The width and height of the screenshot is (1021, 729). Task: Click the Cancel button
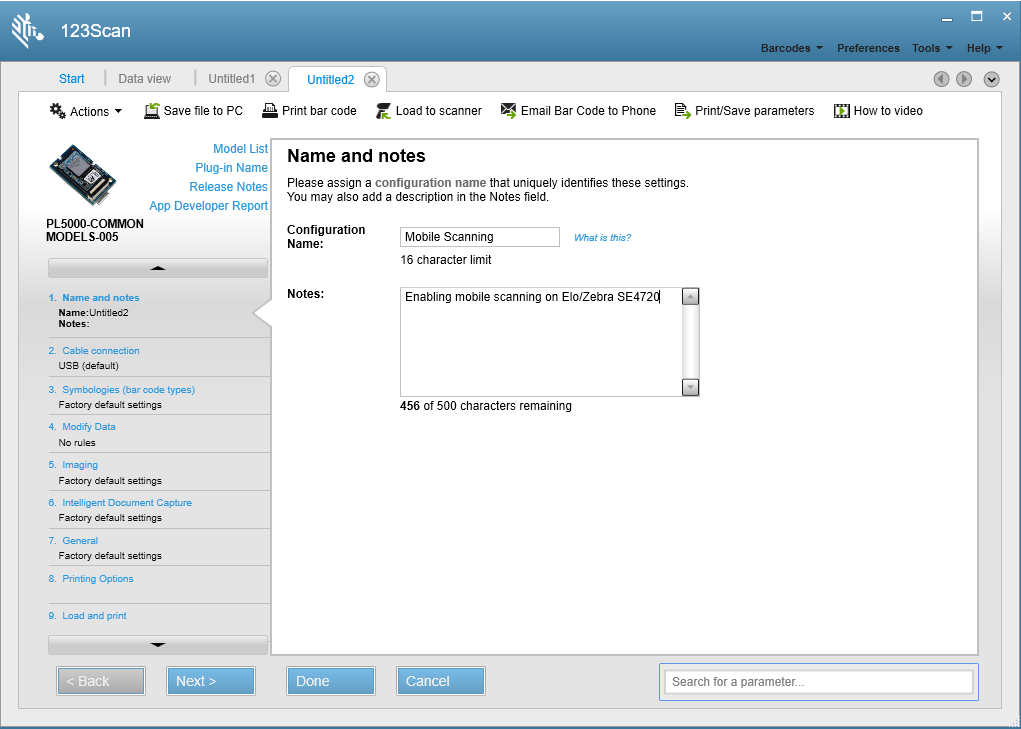(x=441, y=681)
